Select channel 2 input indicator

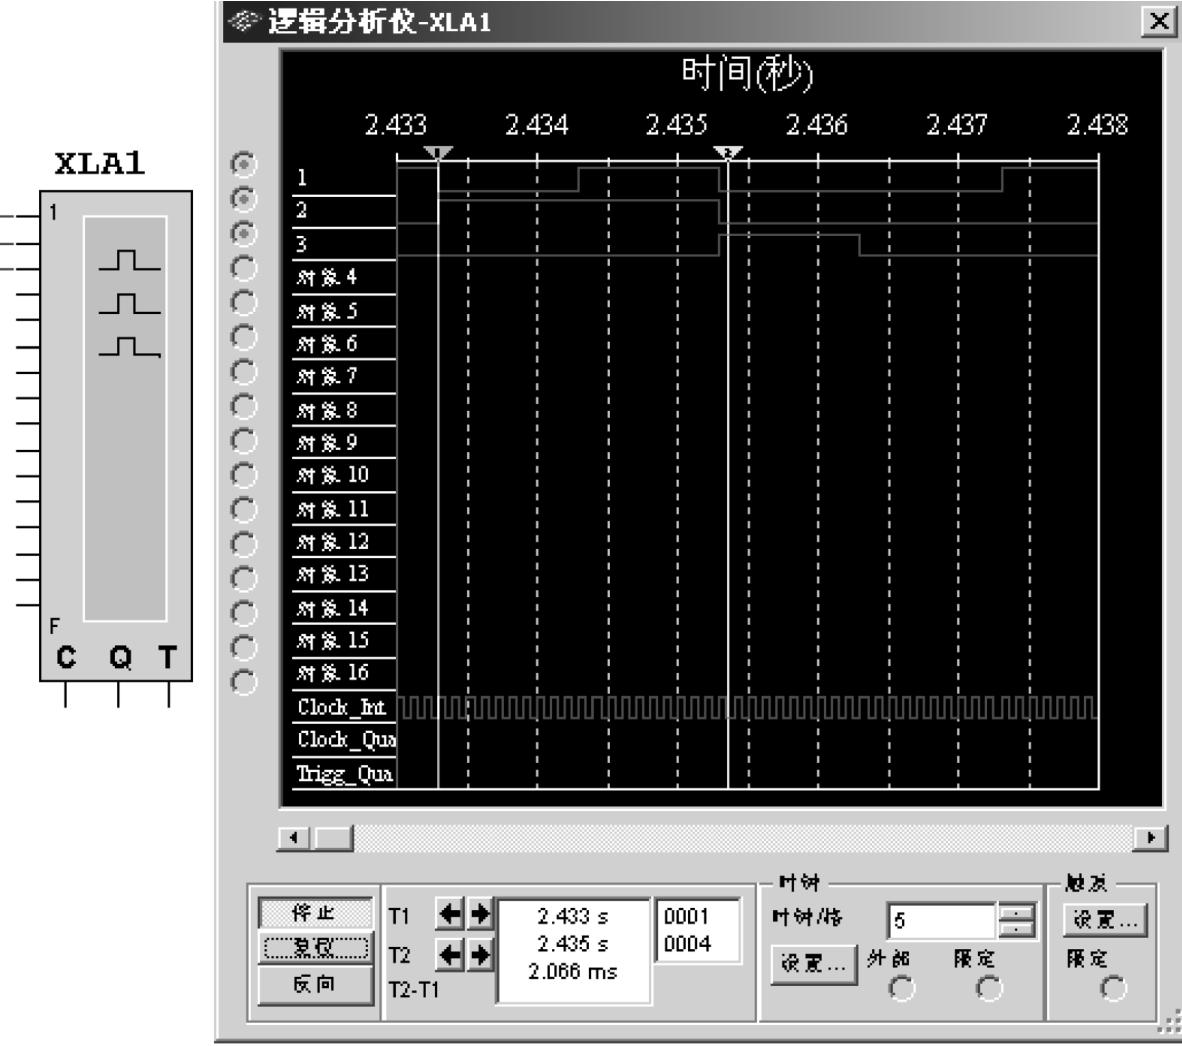(243, 198)
